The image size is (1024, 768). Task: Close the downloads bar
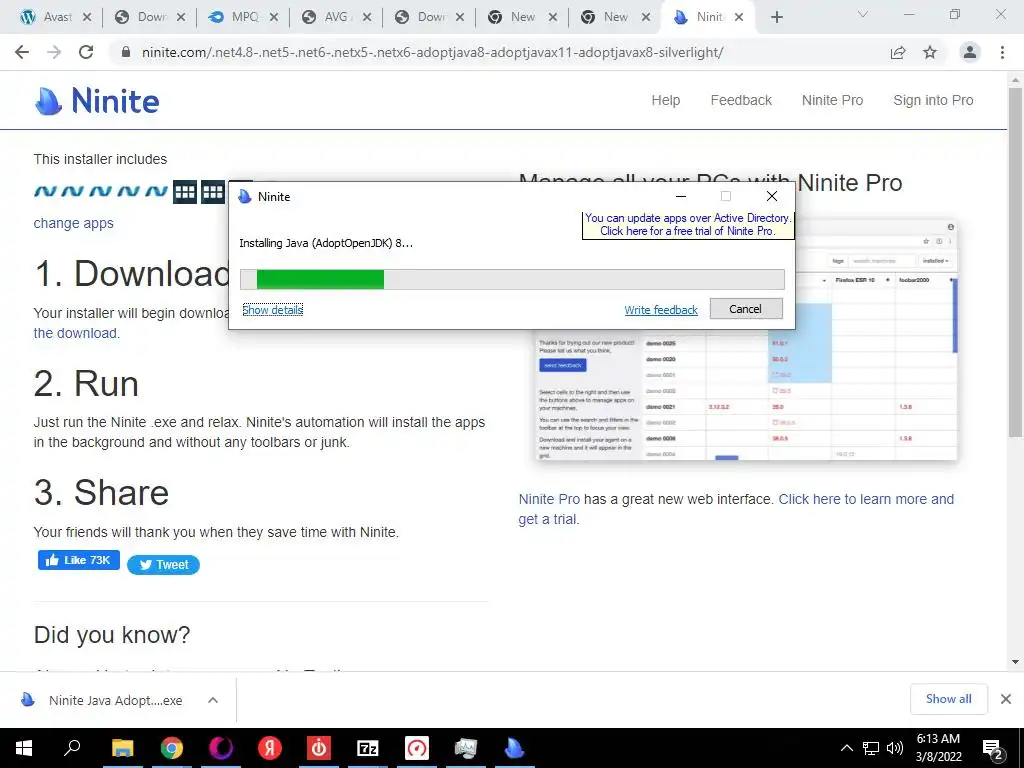click(x=1006, y=699)
